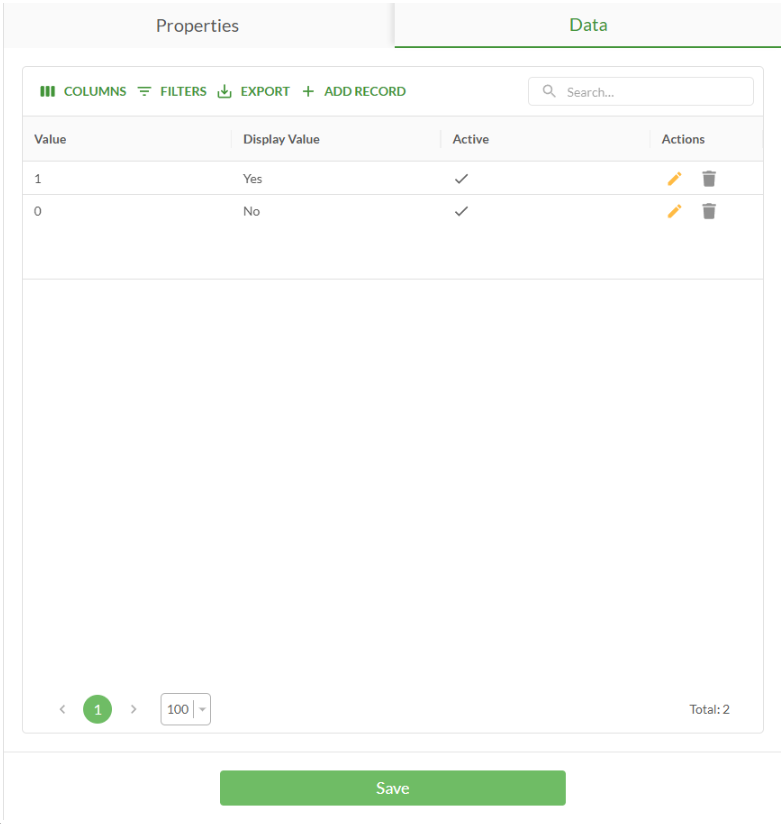The image size is (782, 824).
Task: Select page 1 in pagination
Action: tap(97, 709)
